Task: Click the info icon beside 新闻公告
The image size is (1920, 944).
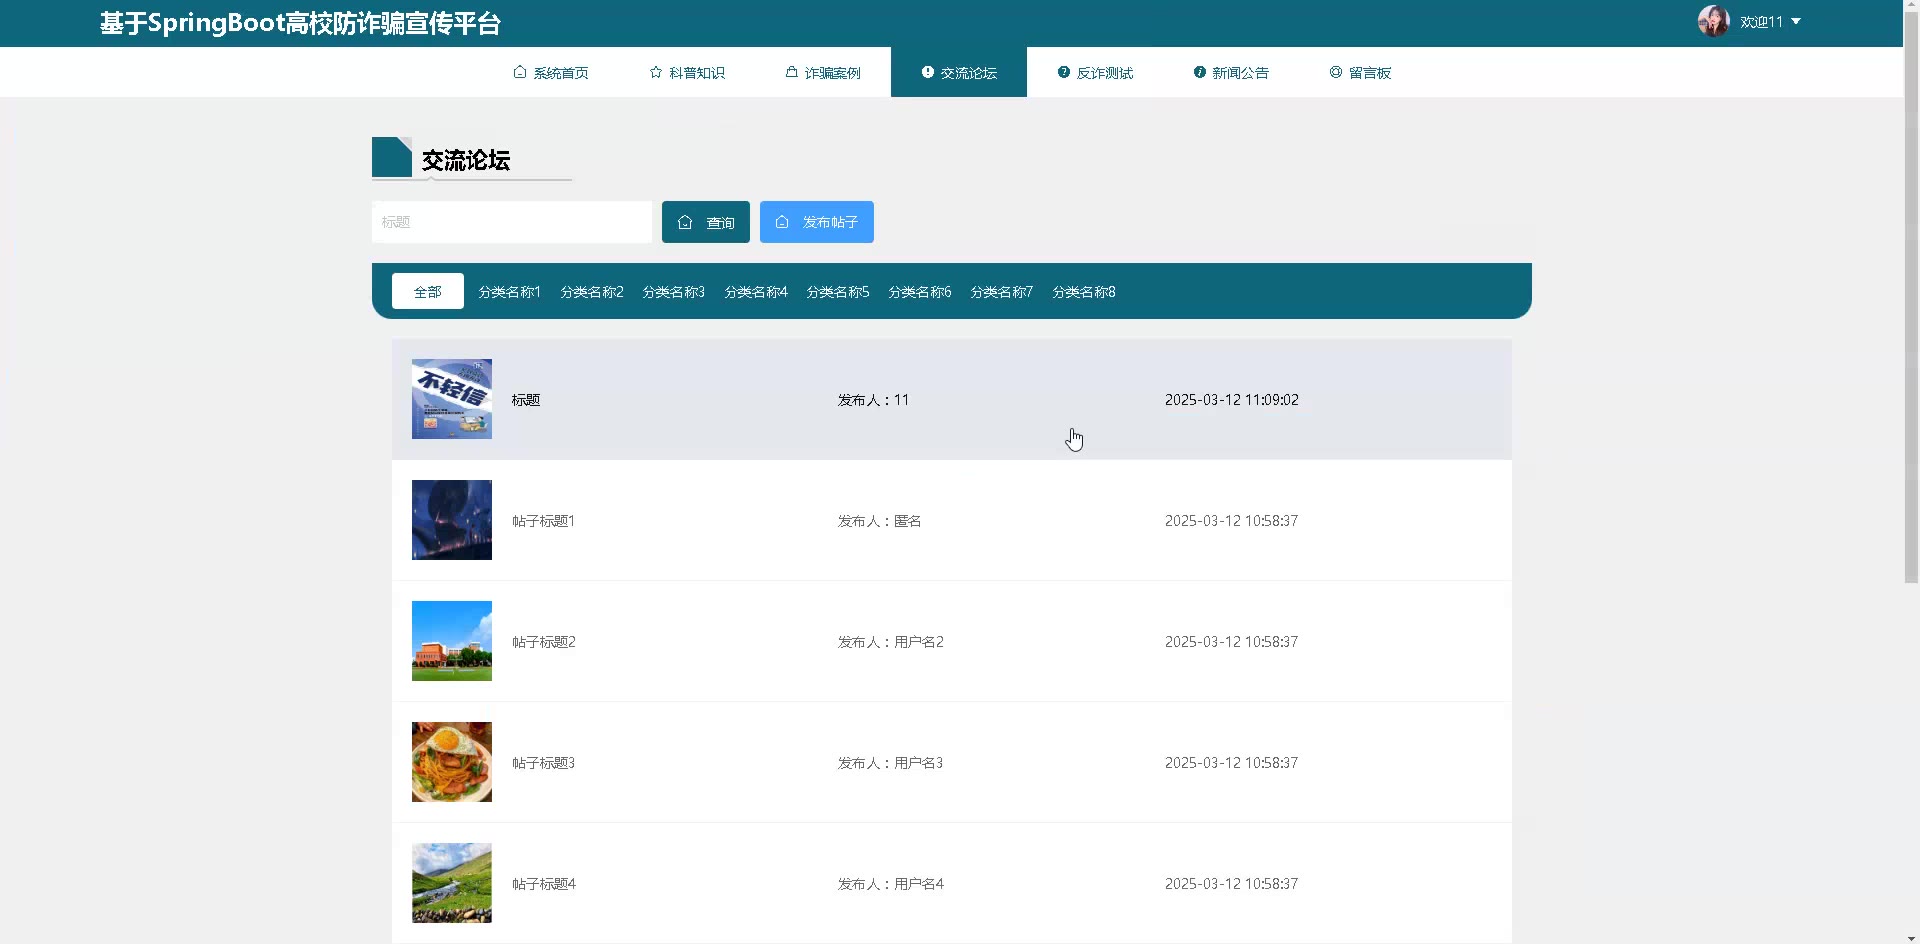Action: tap(1199, 72)
